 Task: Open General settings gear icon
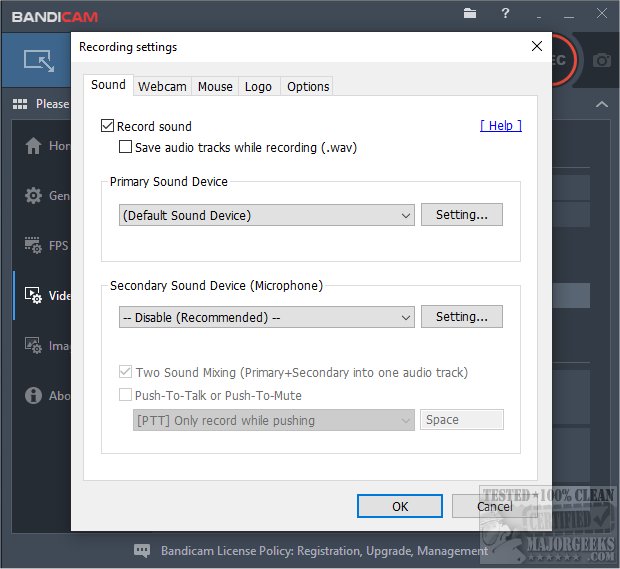[33, 195]
